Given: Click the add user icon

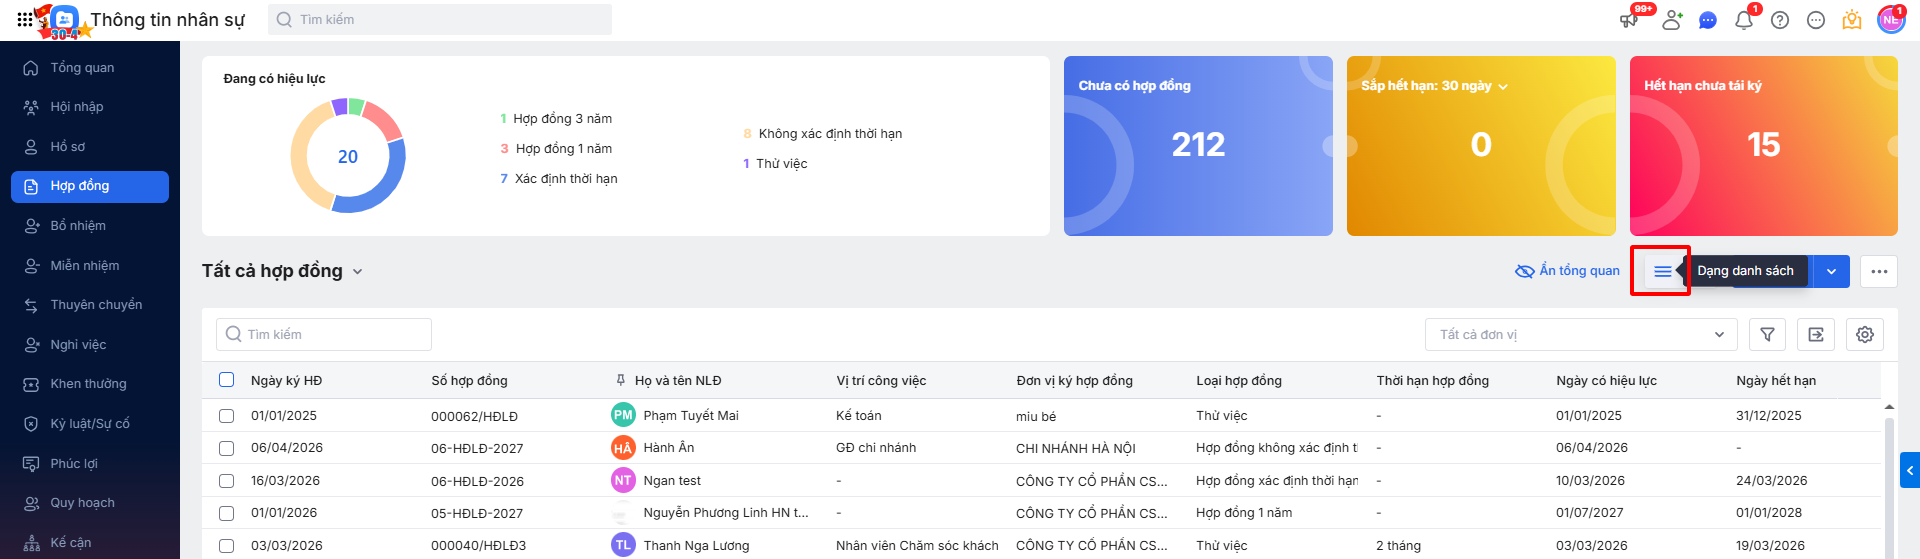Looking at the screenshot, I should click(1671, 20).
